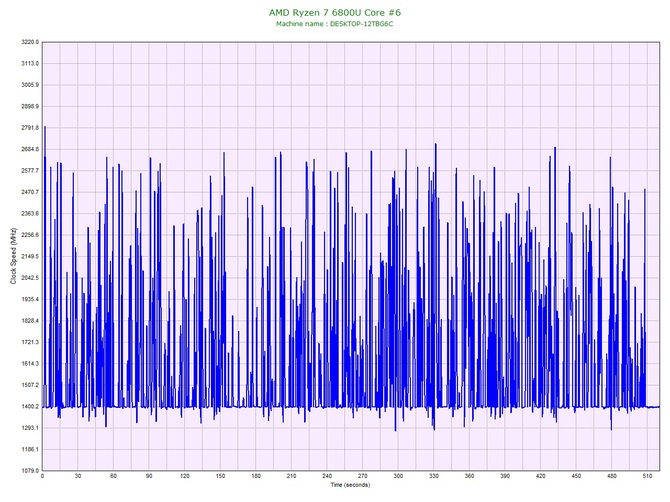Select the y-axis value 1293.1

(x=30, y=428)
